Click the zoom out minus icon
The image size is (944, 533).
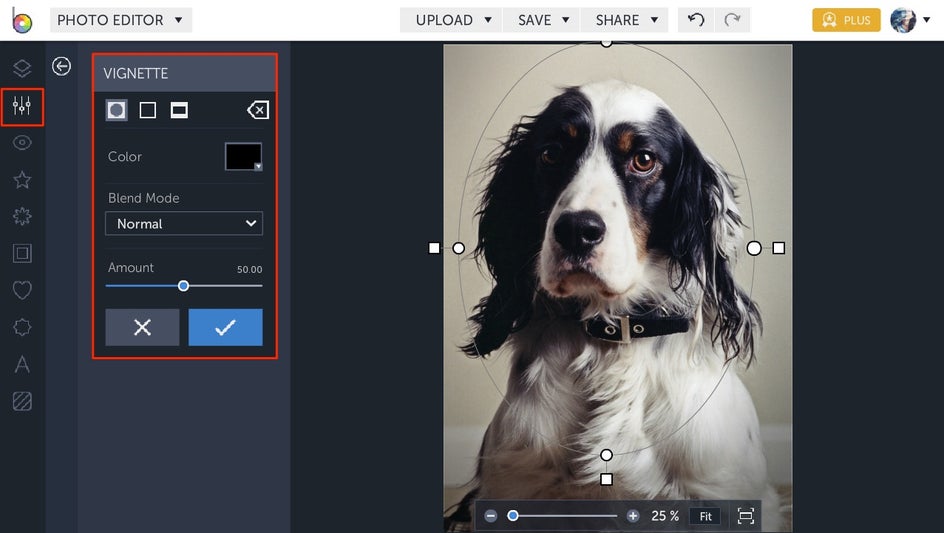click(x=491, y=516)
